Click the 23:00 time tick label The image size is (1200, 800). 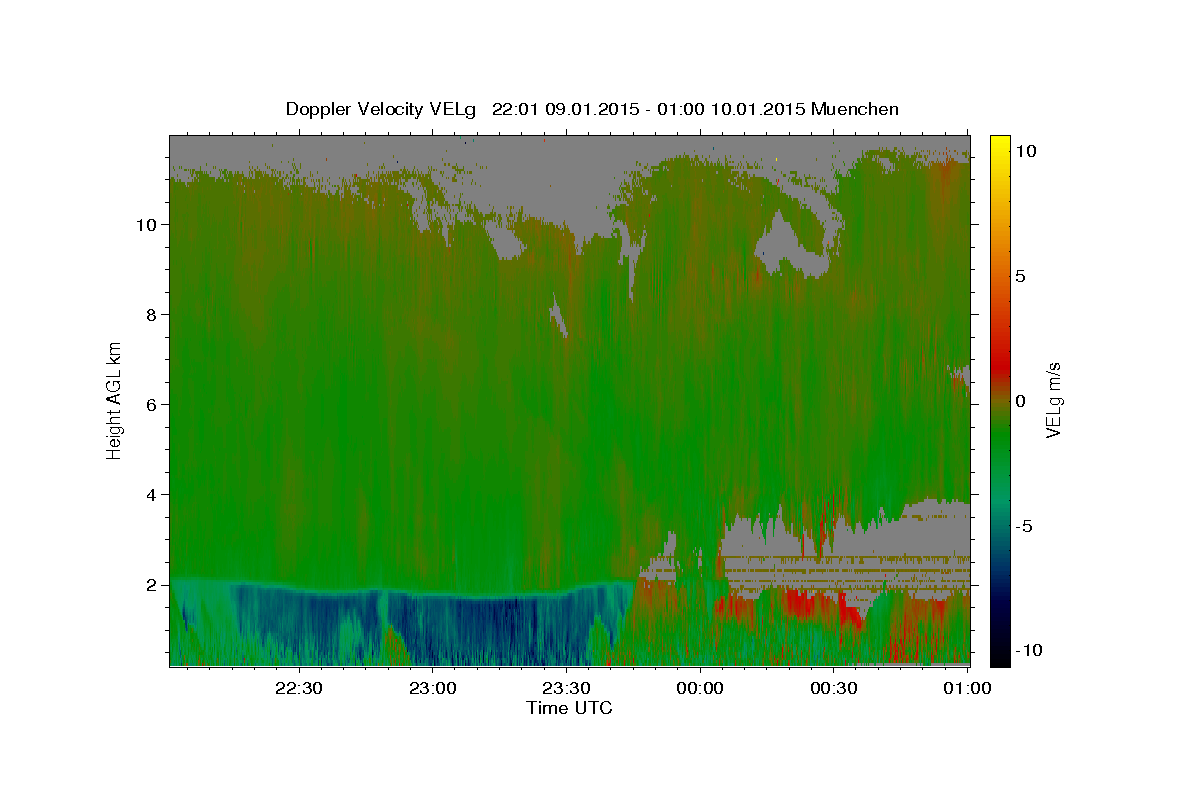[x=433, y=688]
